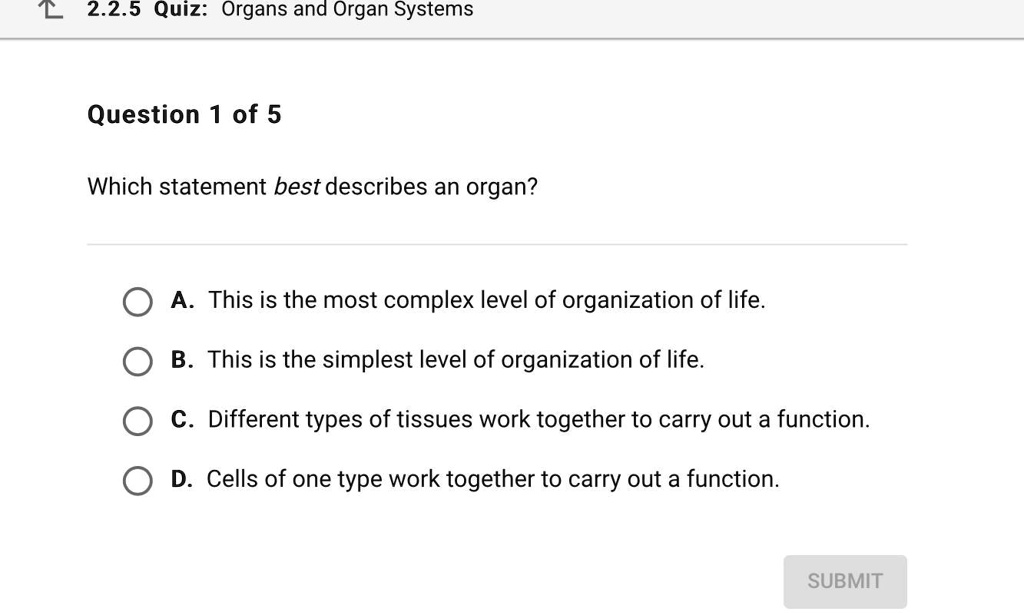Click the 'Organs and Organ Systems' quiz title

tap(347, 10)
